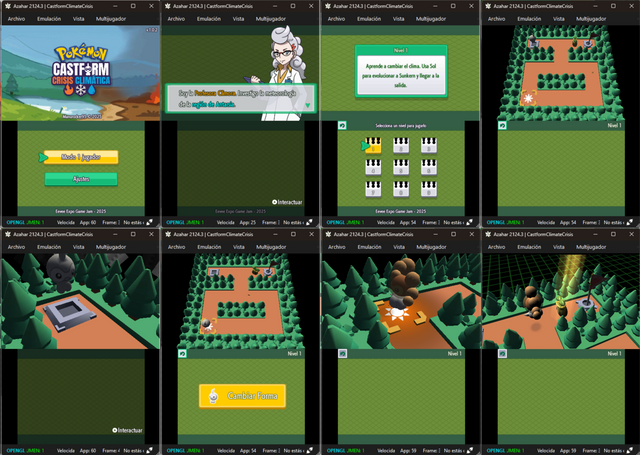Click the Castform icon on the Cambiar Forma button
The width and height of the screenshot is (640, 455).
[213, 396]
